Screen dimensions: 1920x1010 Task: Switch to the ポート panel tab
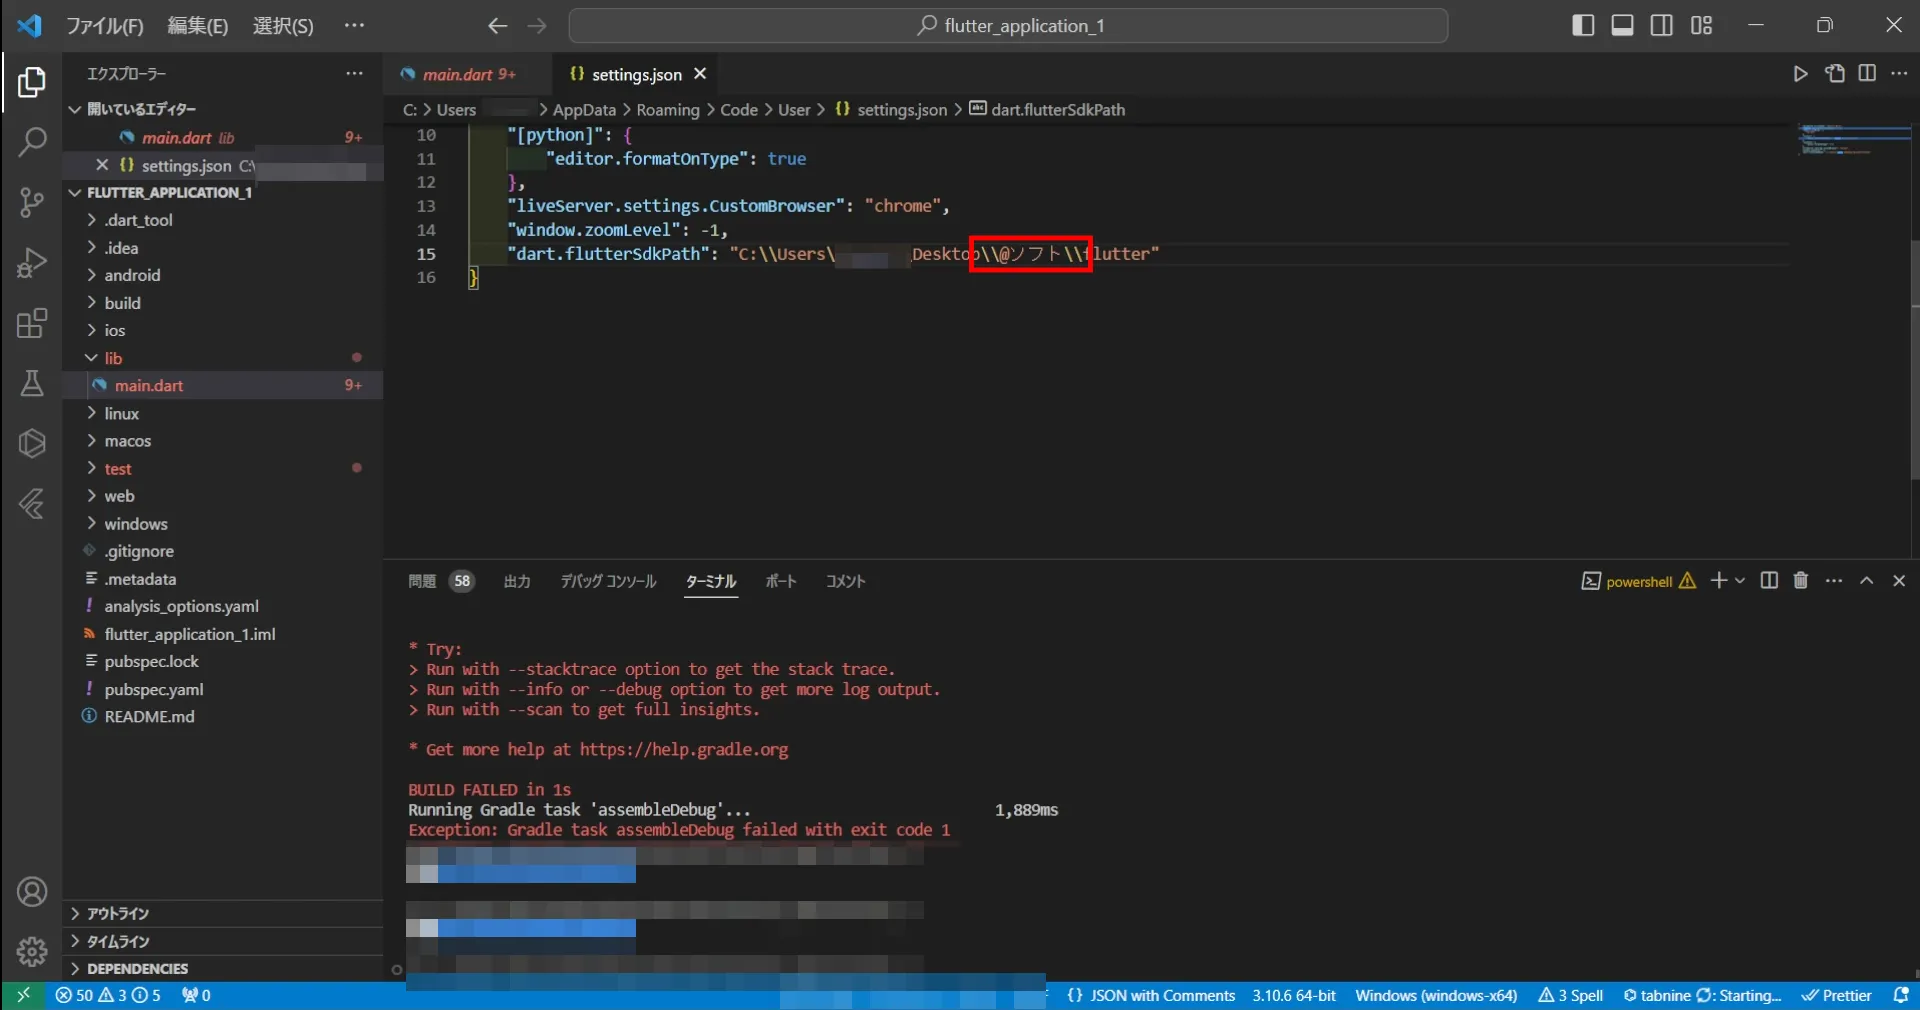point(781,581)
